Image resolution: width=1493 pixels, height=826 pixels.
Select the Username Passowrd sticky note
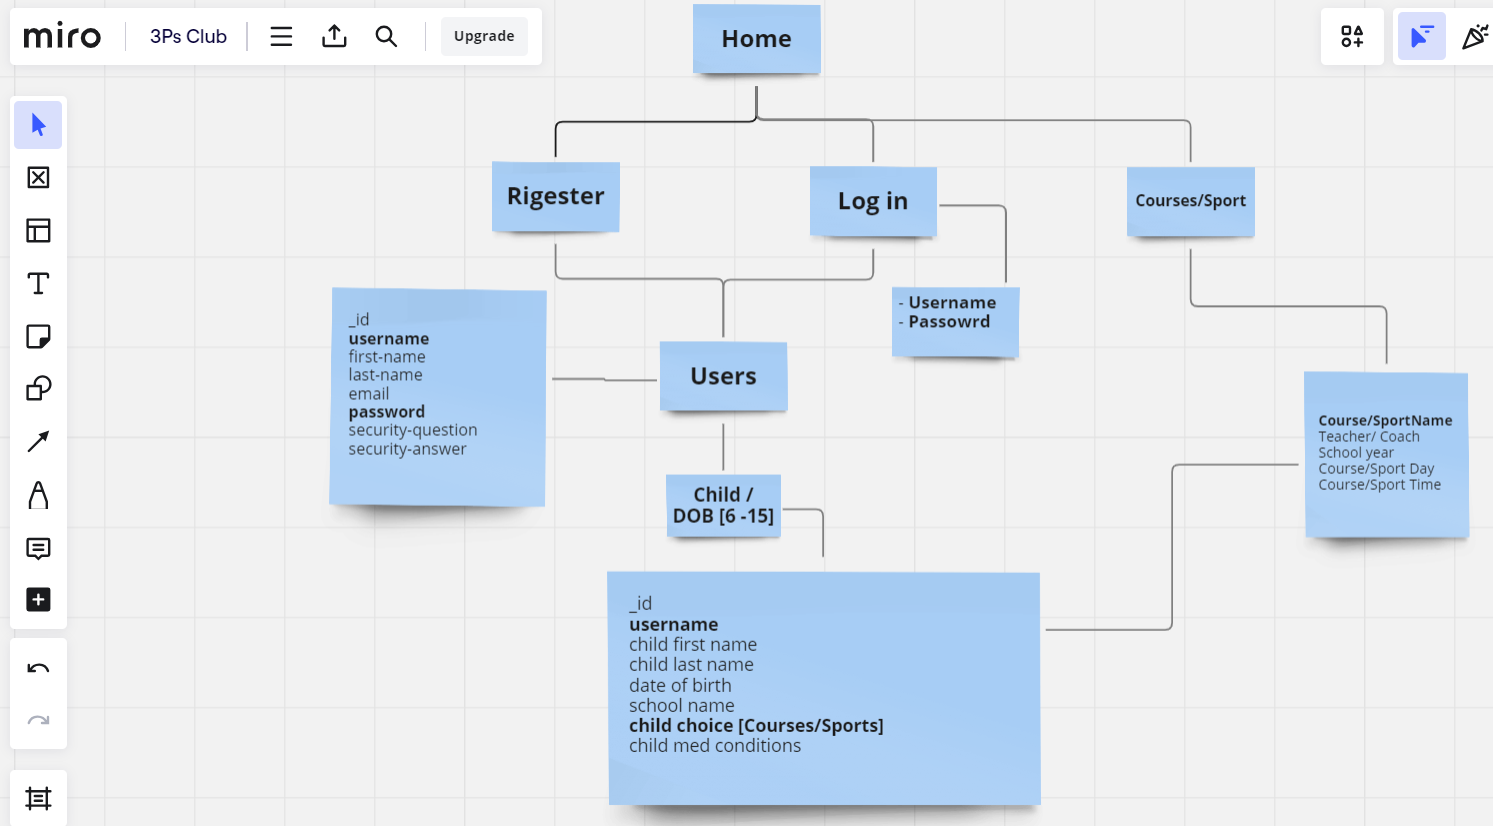955,322
